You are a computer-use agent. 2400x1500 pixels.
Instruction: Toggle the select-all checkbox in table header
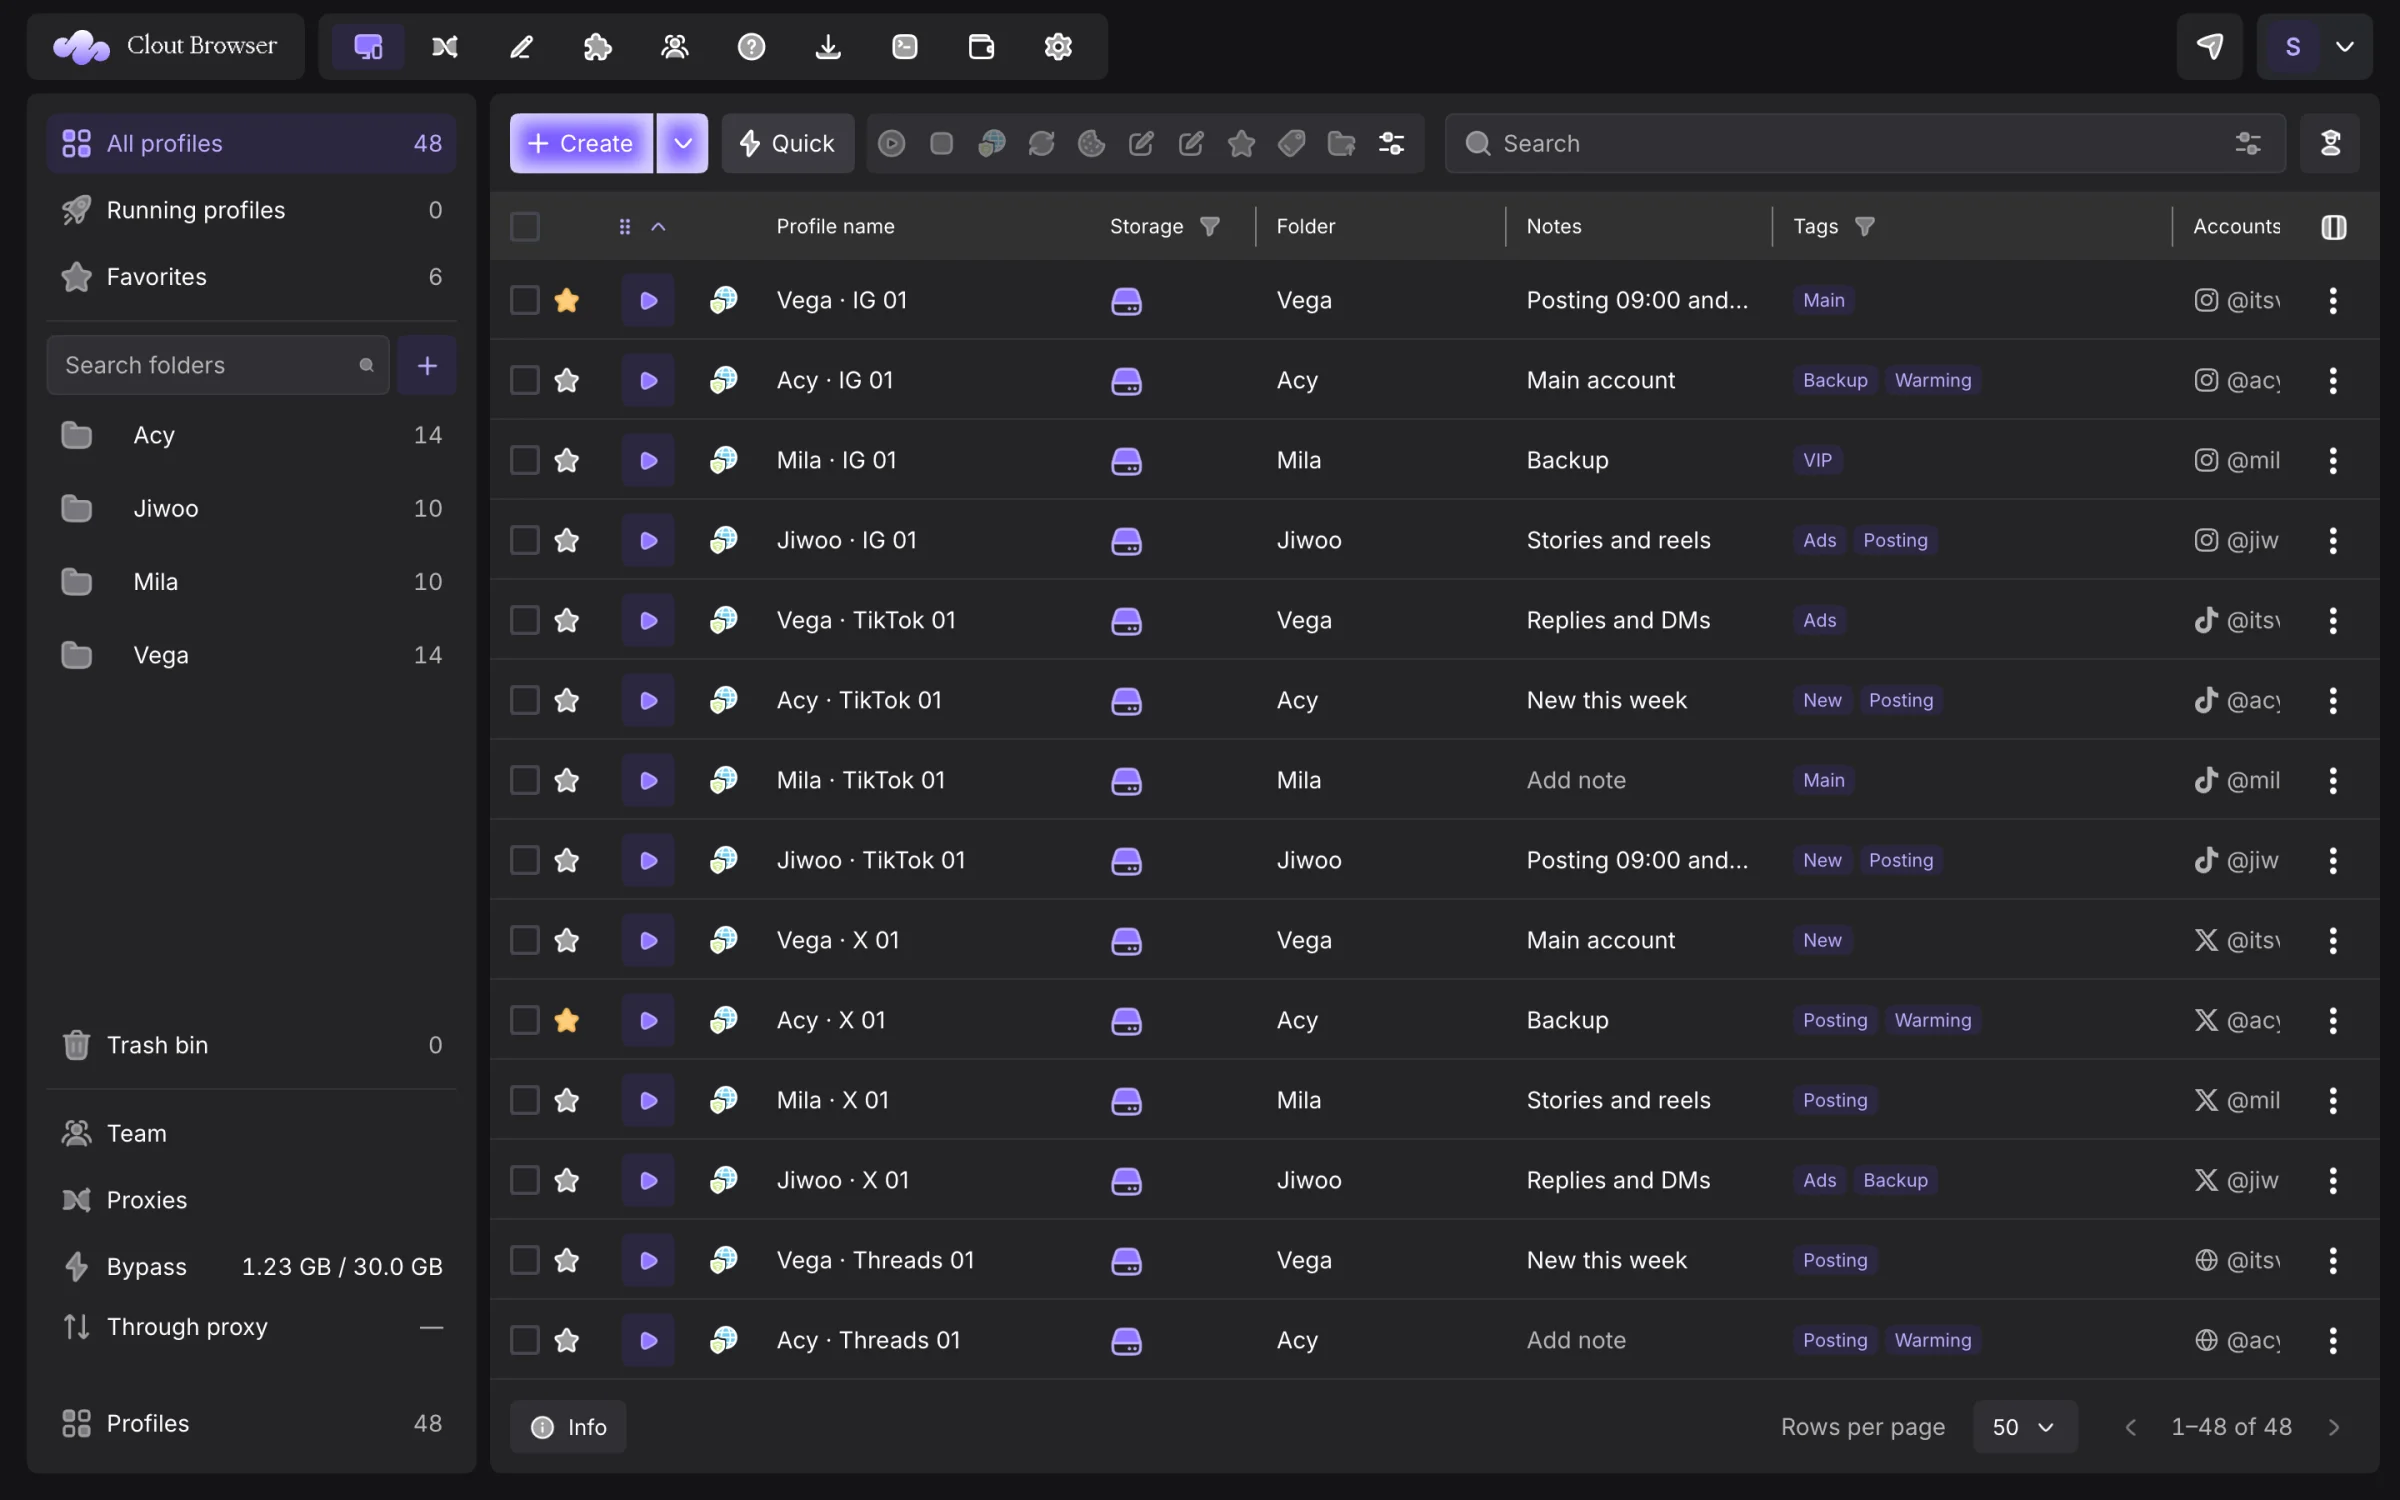(x=525, y=227)
